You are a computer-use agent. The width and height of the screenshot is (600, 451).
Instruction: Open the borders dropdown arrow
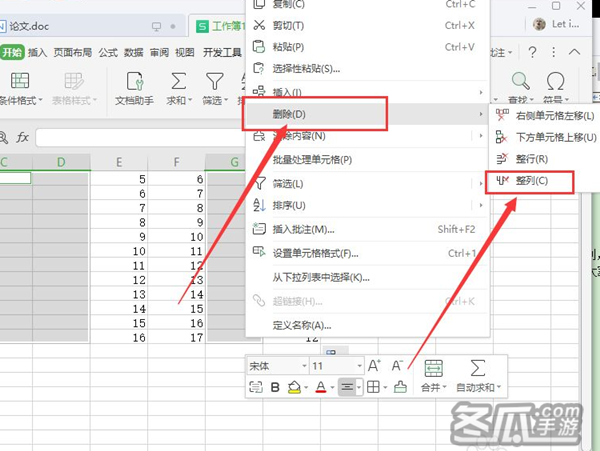385,388
